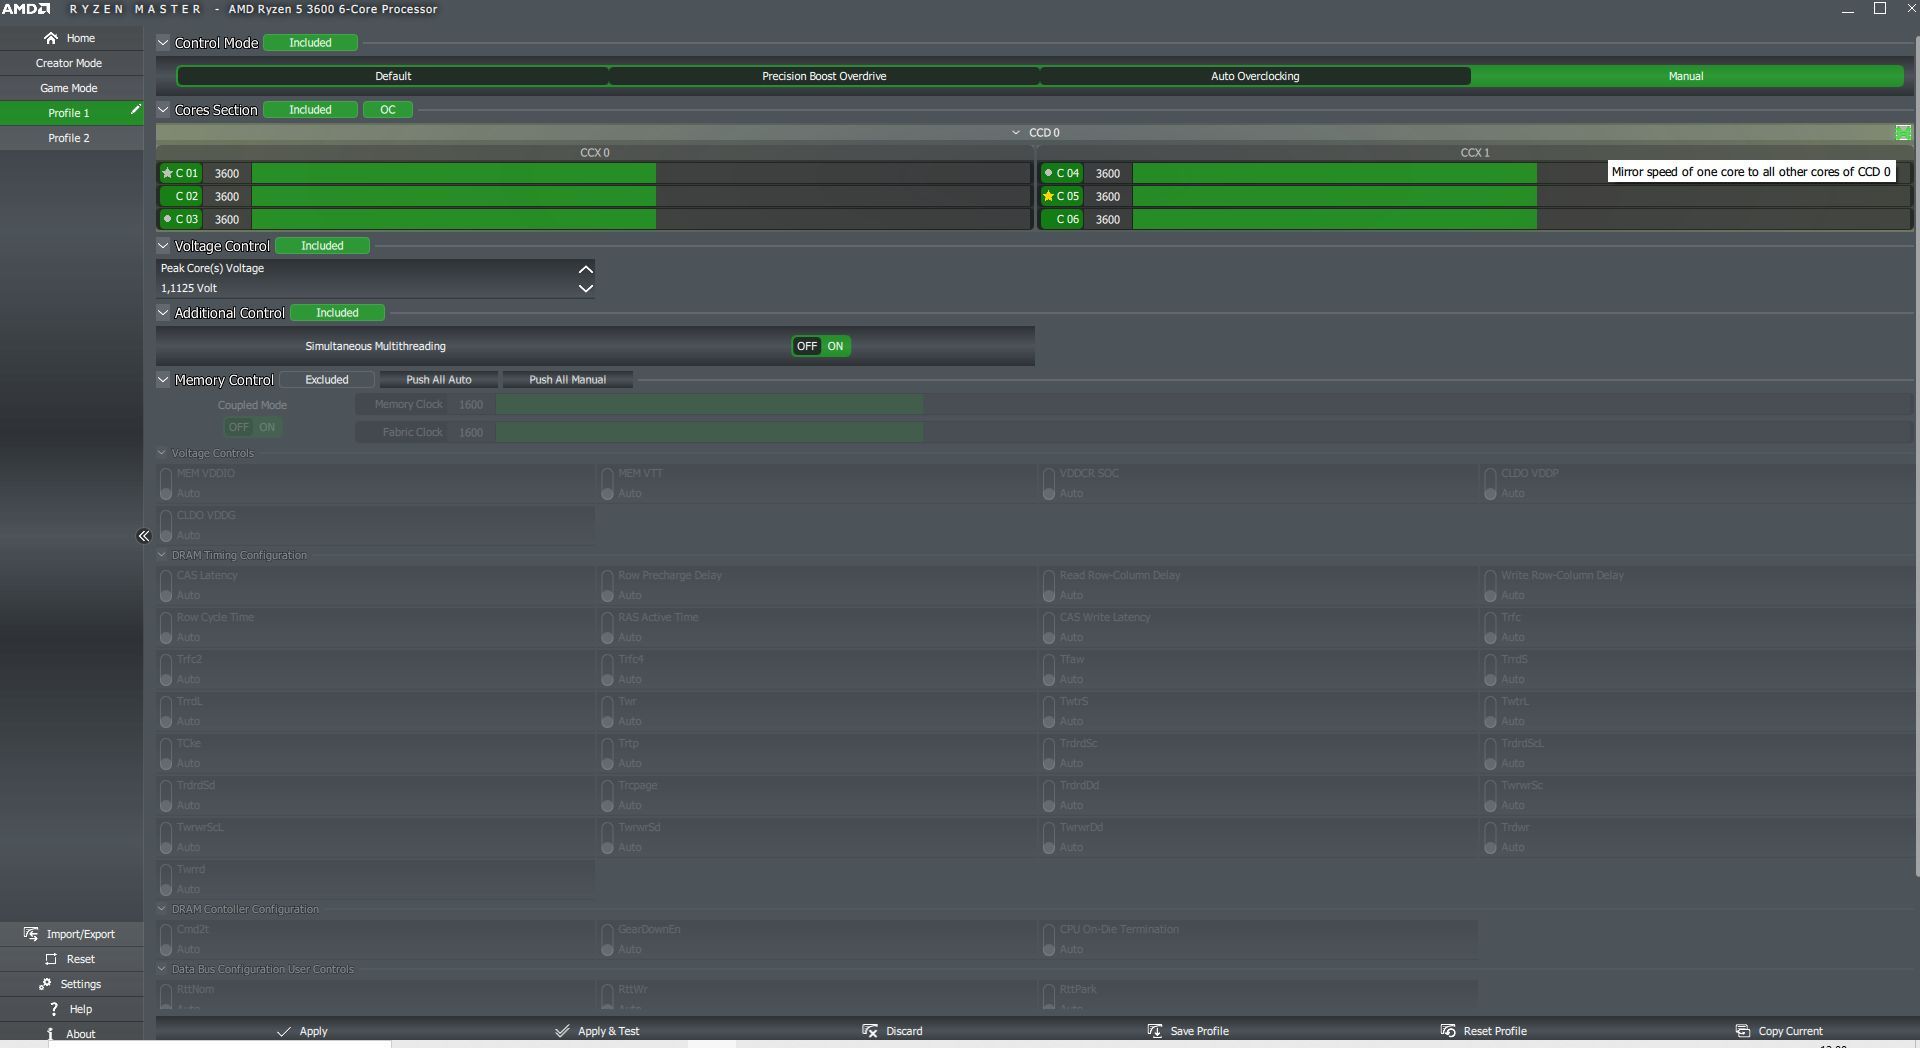
Task: Toggle Cores Section Included switch
Action: 310,110
